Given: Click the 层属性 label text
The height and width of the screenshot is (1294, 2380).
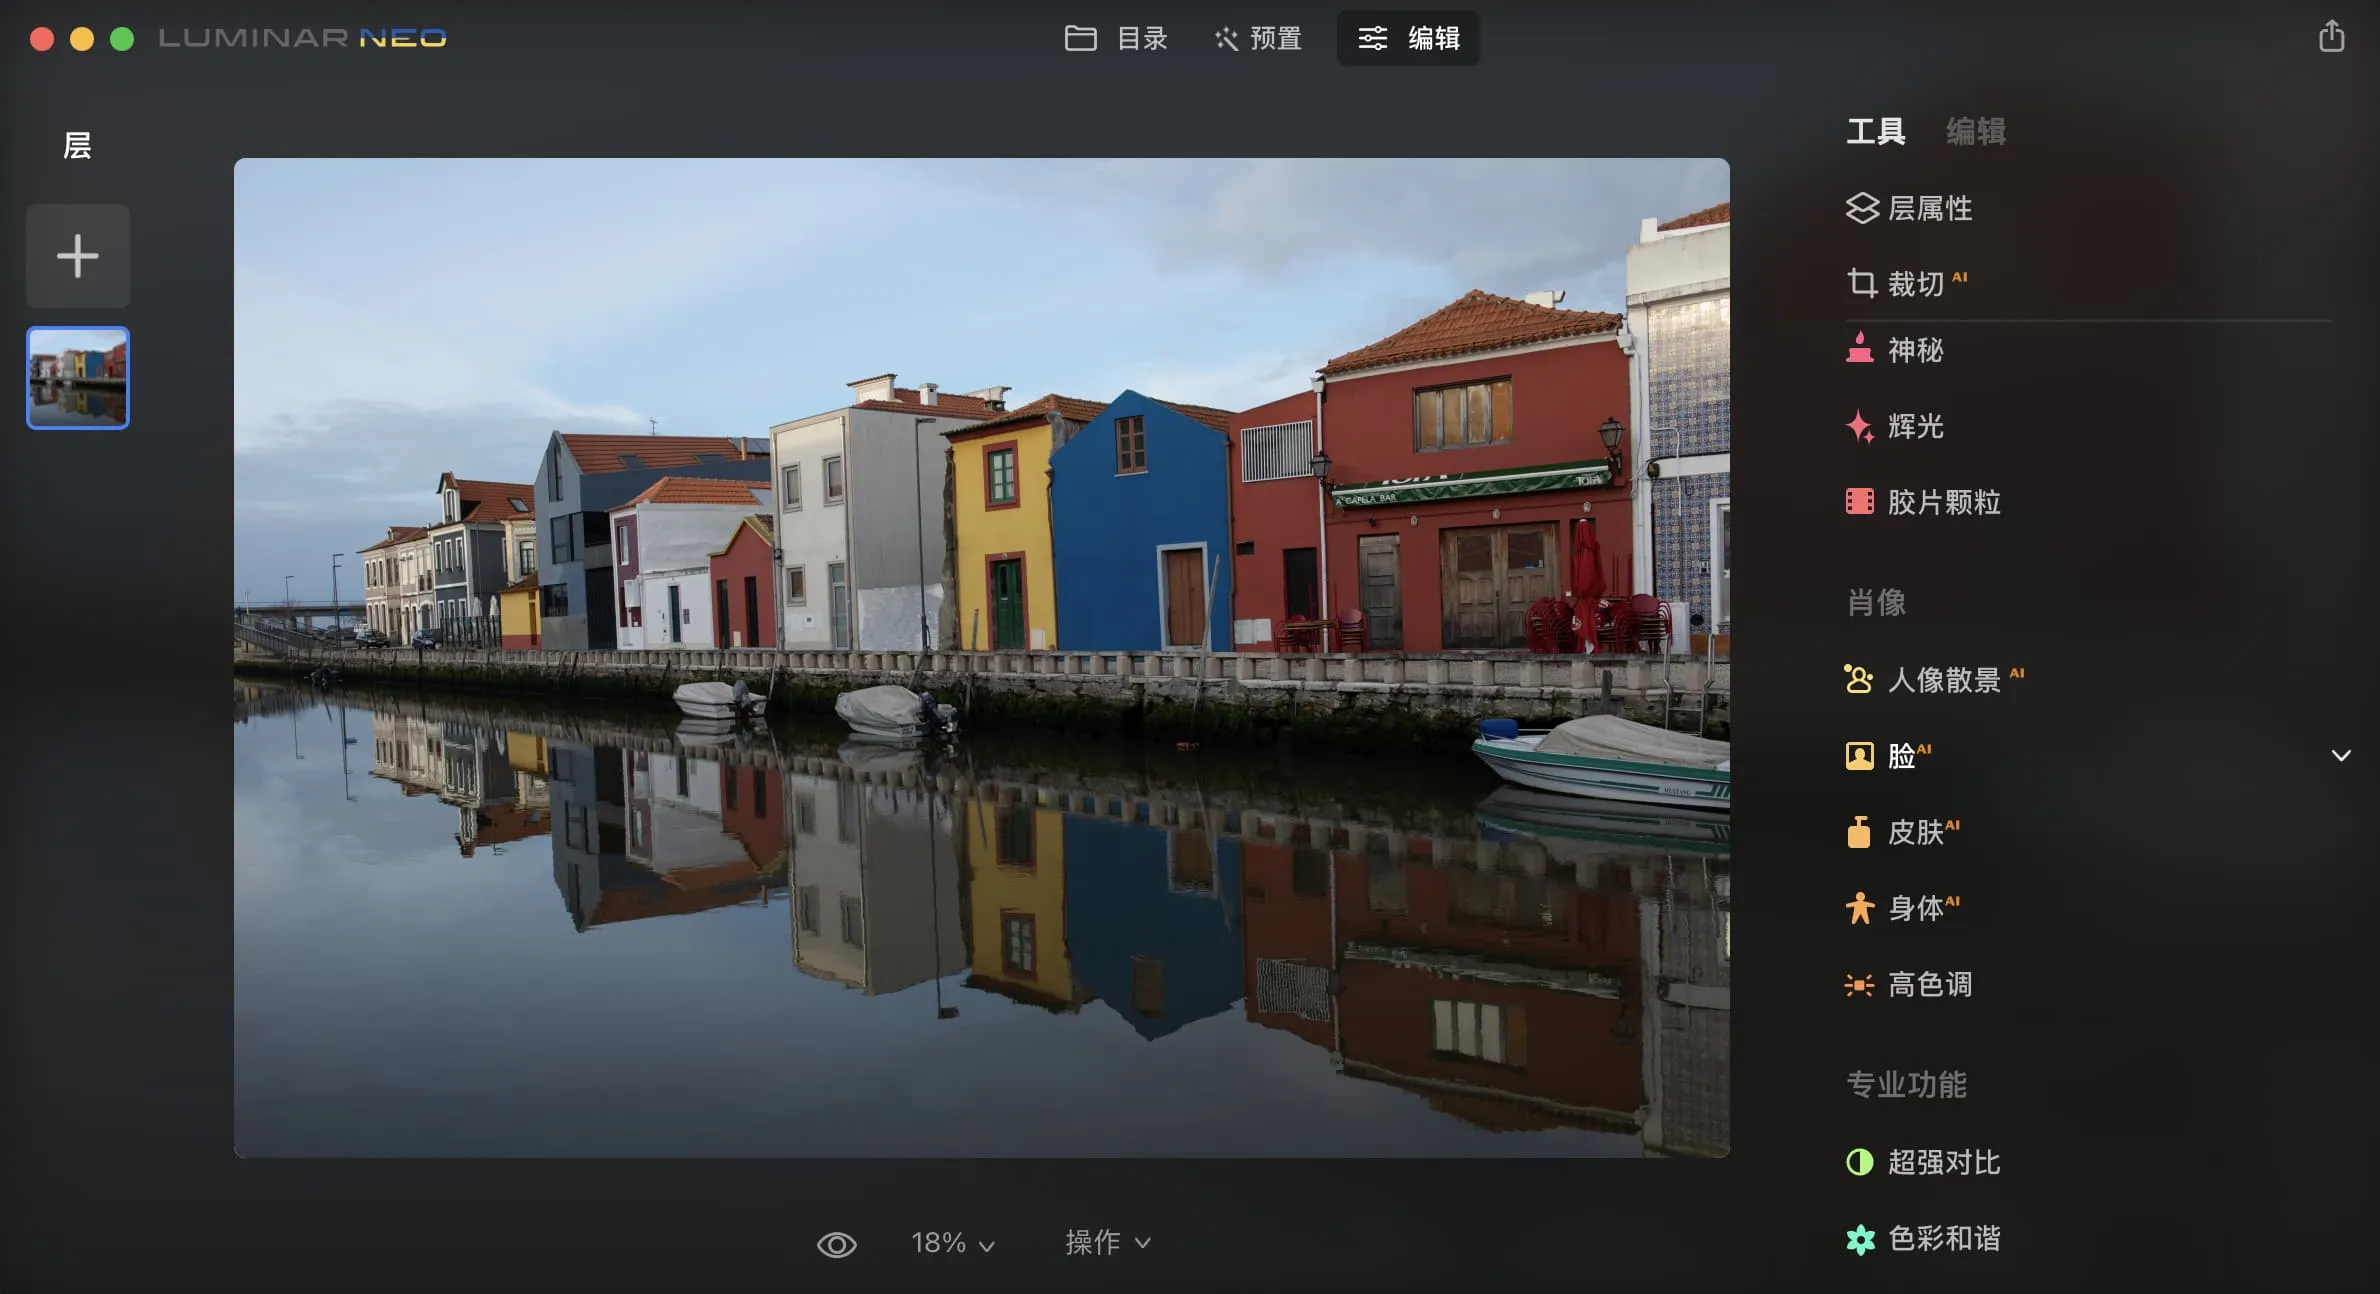Looking at the screenshot, I should [1930, 208].
